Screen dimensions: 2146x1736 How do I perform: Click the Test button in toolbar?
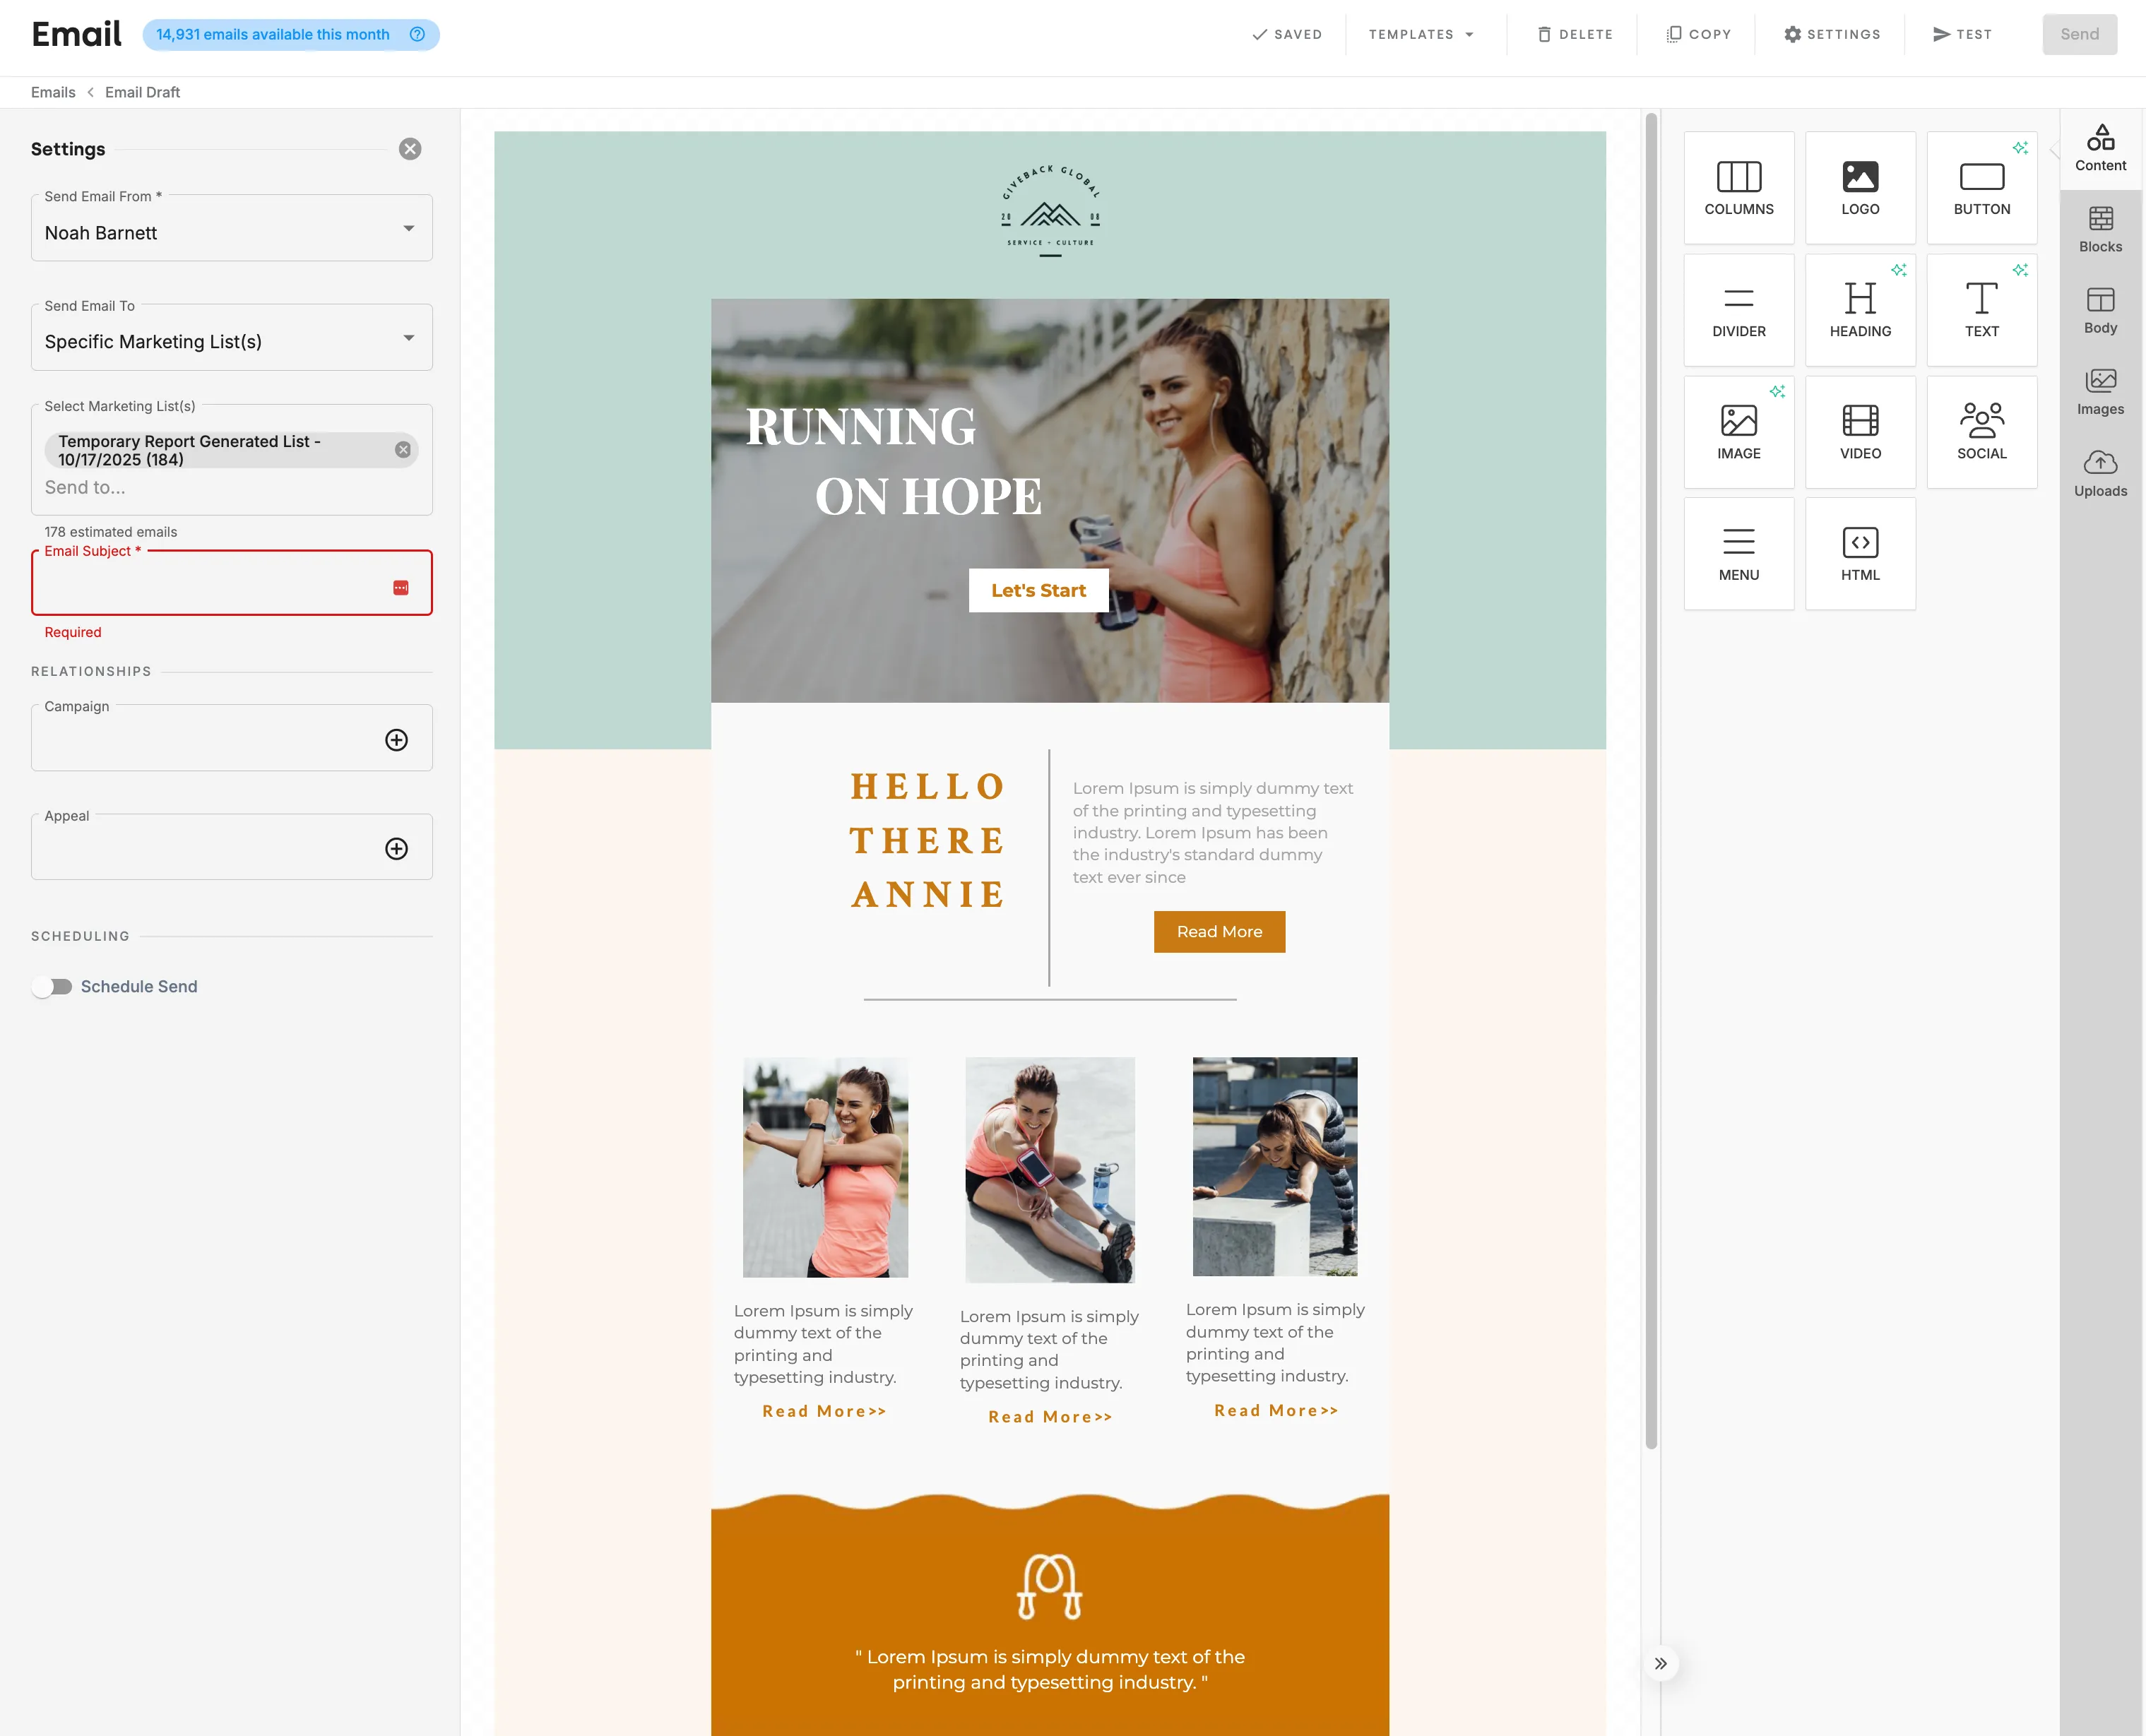point(1962,34)
